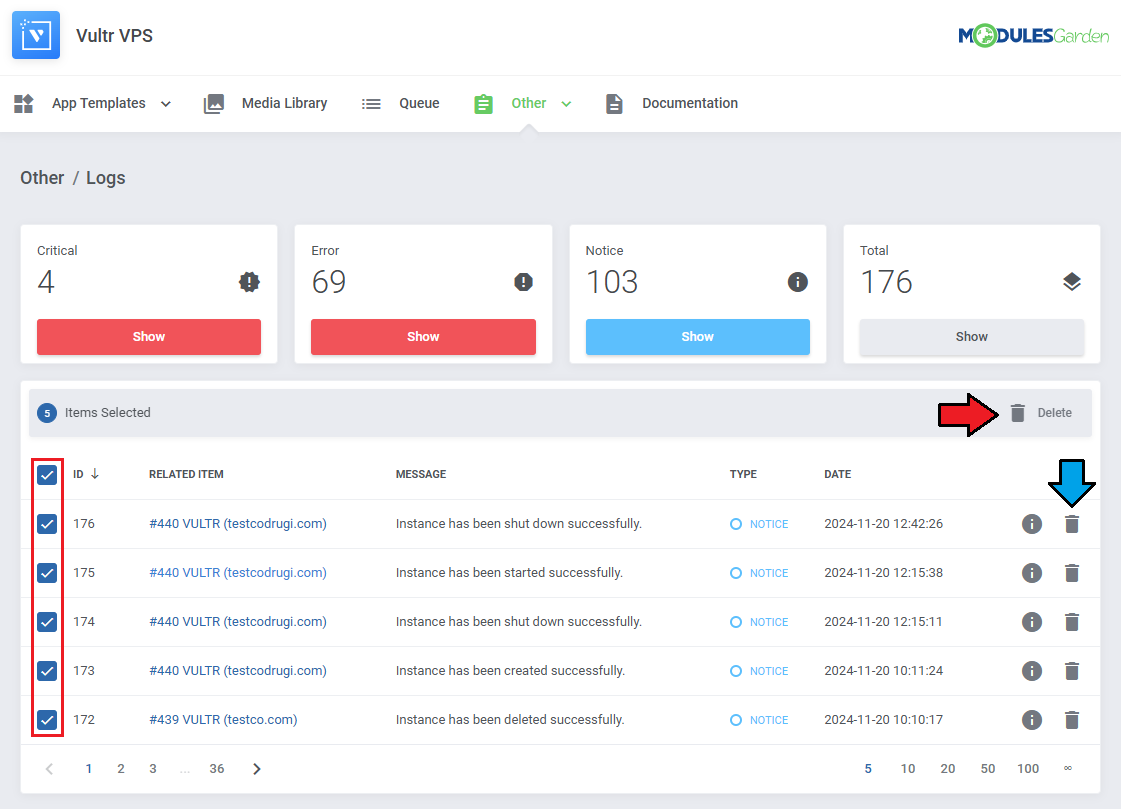Toggle the select-all header checkbox
Viewport: 1121px width, 809px height.
(47, 475)
